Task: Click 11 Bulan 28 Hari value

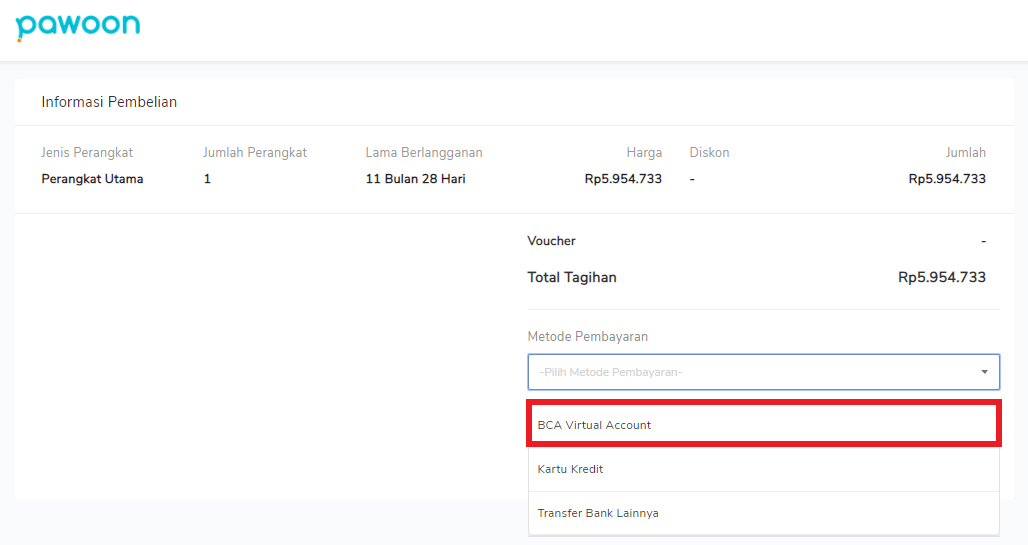Action: click(415, 178)
